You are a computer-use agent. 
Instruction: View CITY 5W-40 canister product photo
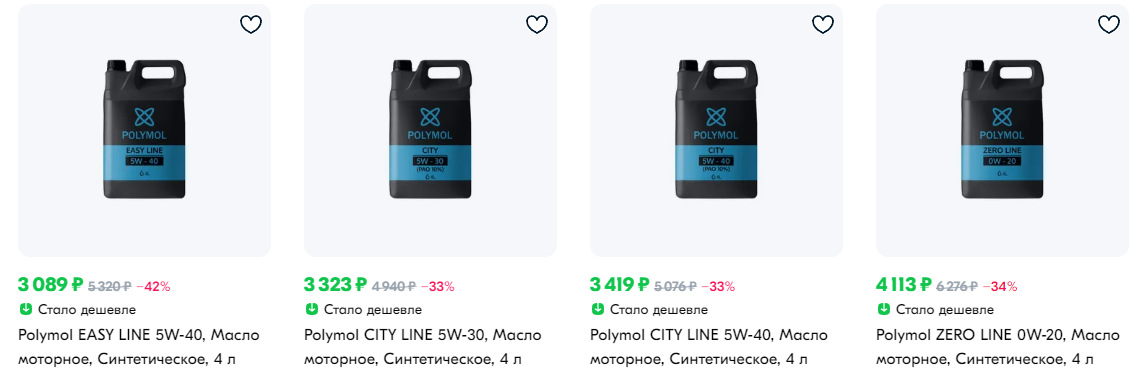(716, 130)
